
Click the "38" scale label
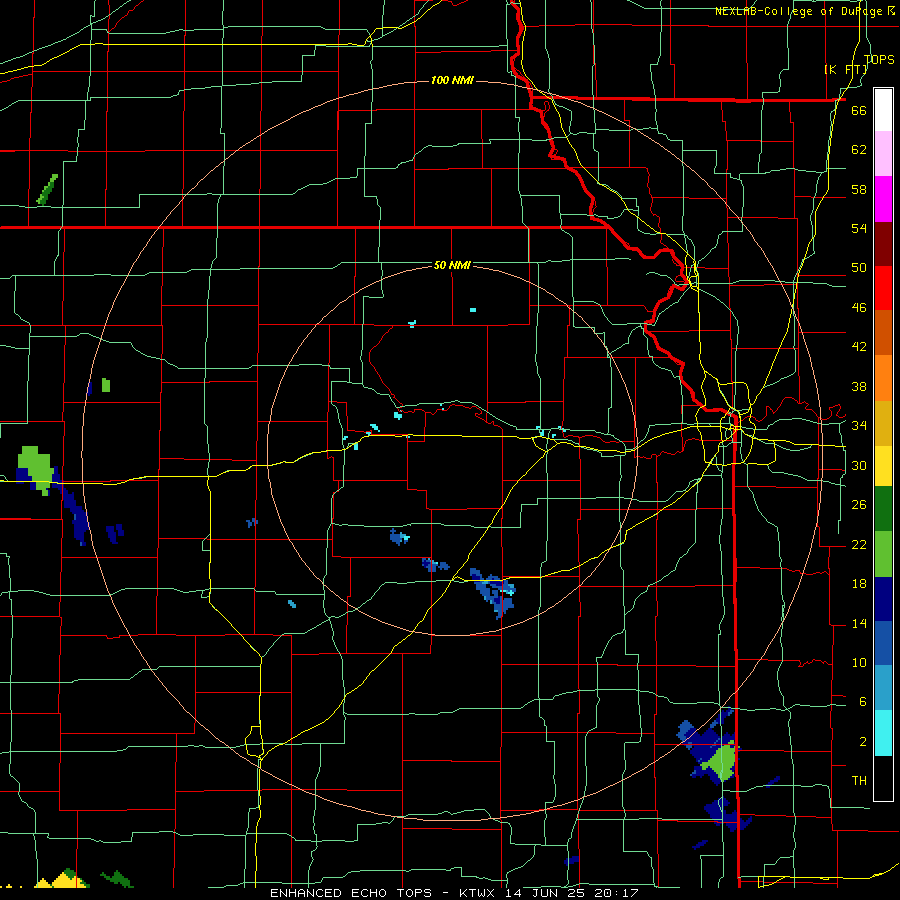pyautogui.click(x=859, y=386)
